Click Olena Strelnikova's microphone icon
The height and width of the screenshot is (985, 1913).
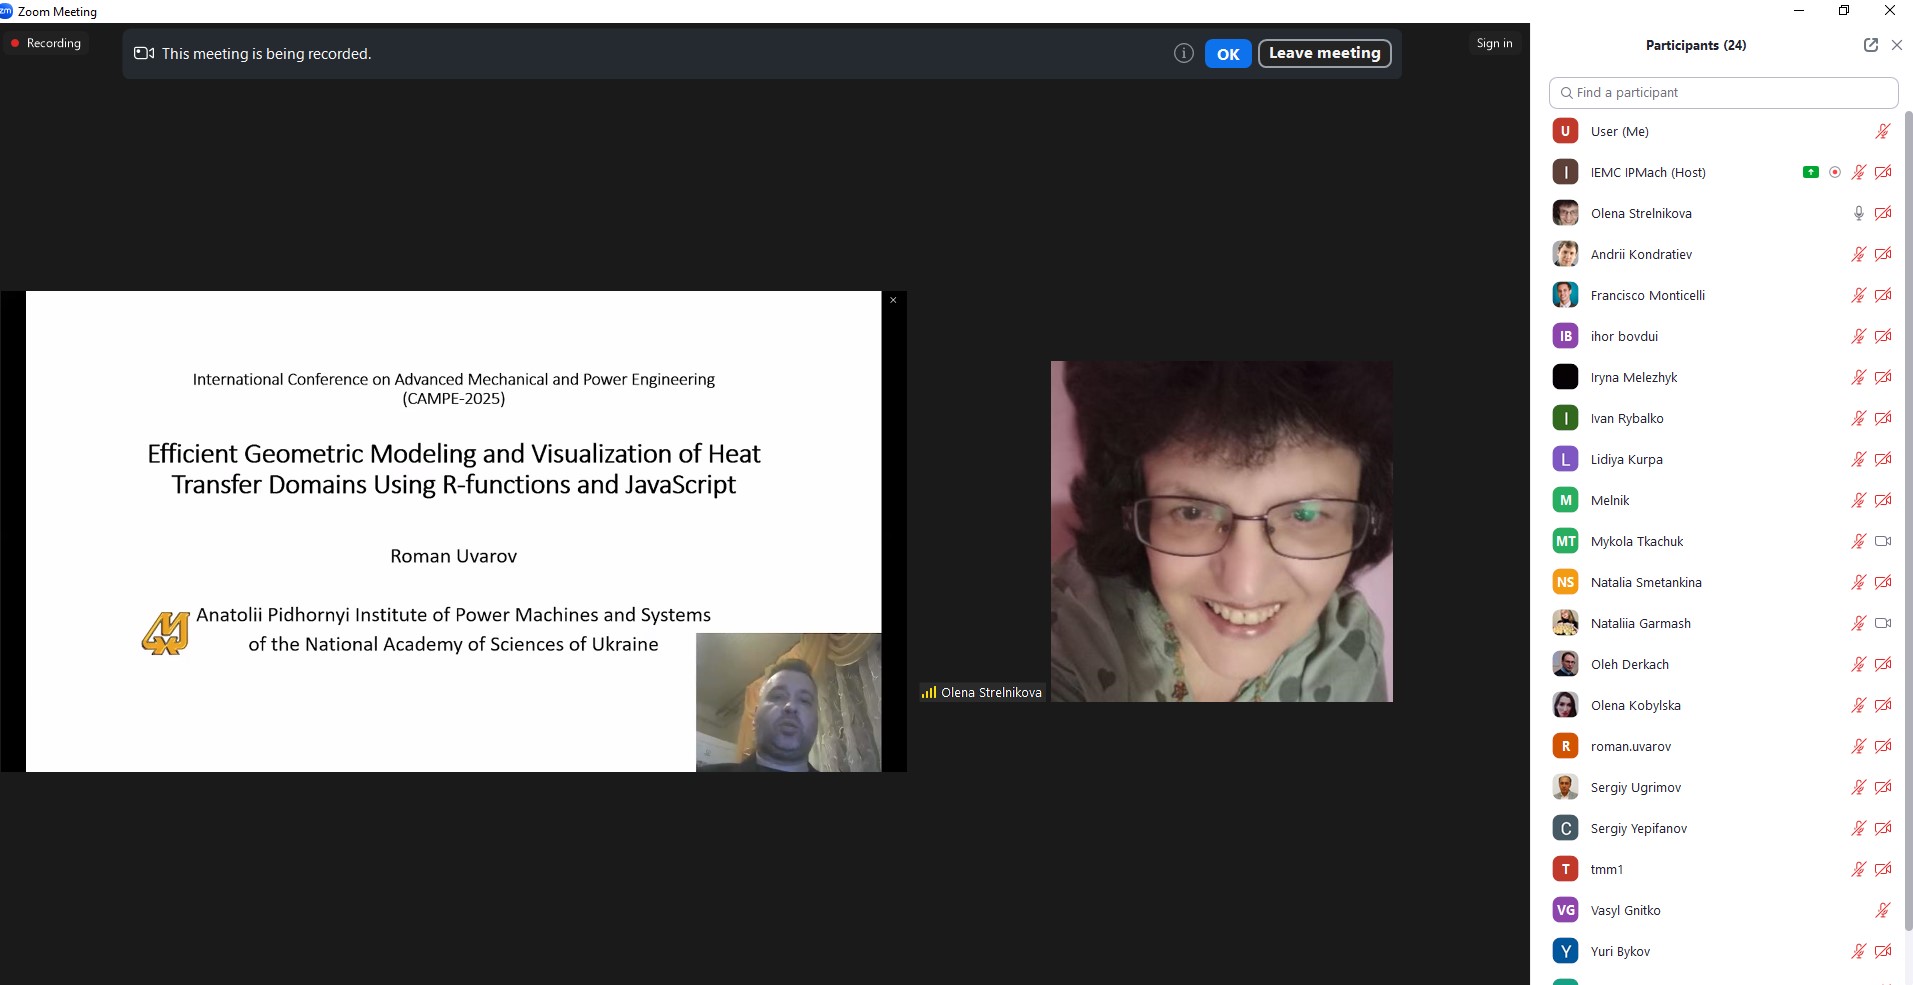coord(1858,213)
